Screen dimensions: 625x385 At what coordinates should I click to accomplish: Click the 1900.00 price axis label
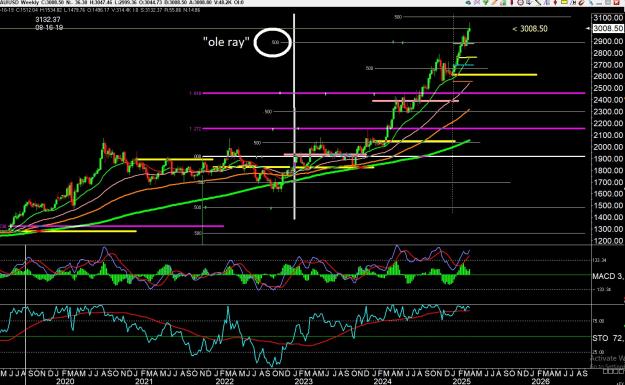[608, 159]
